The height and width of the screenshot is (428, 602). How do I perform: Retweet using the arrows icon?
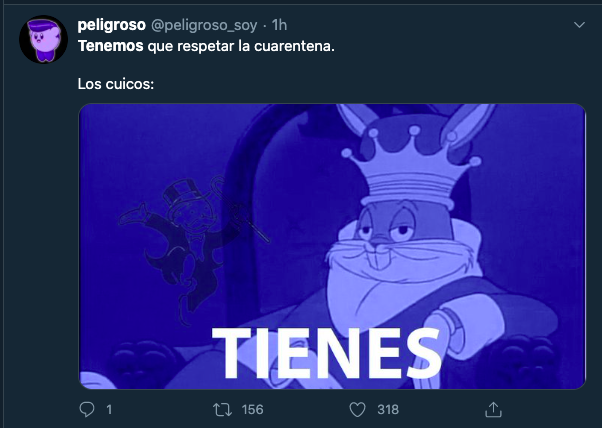(223, 410)
